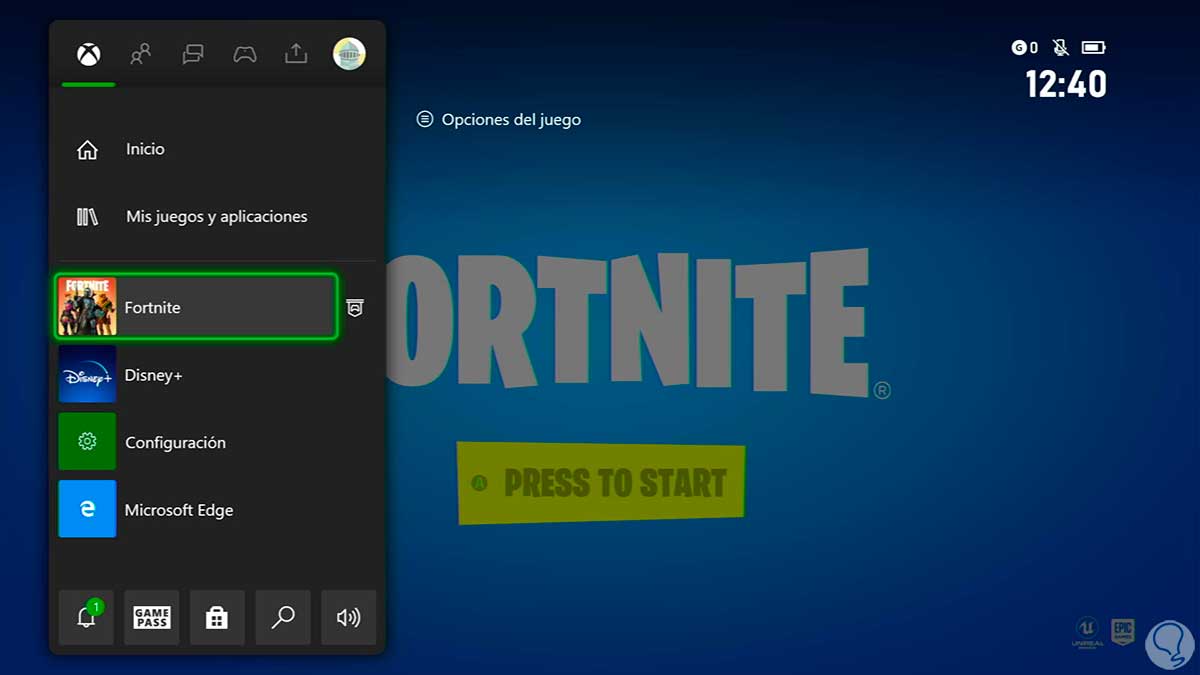Click the gamerscore G indicator
1200x675 pixels.
[x=1025, y=47]
